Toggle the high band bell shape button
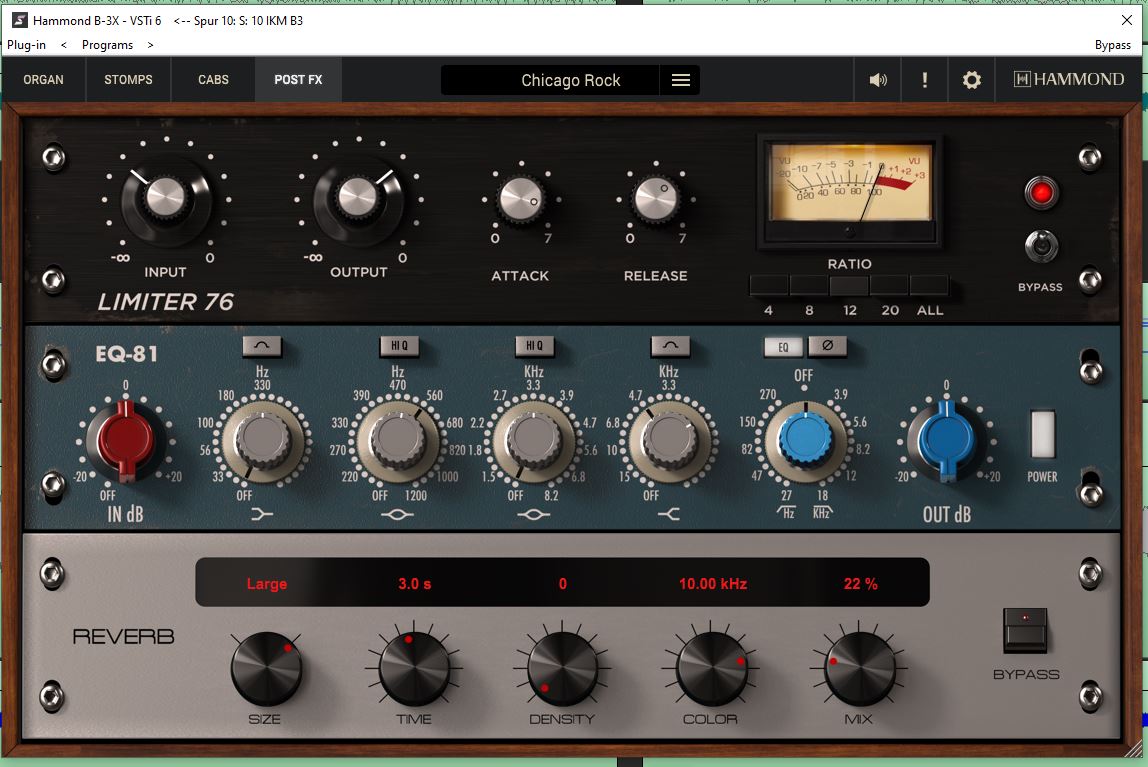Viewport: 1148px width, 767px height. (670, 346)
